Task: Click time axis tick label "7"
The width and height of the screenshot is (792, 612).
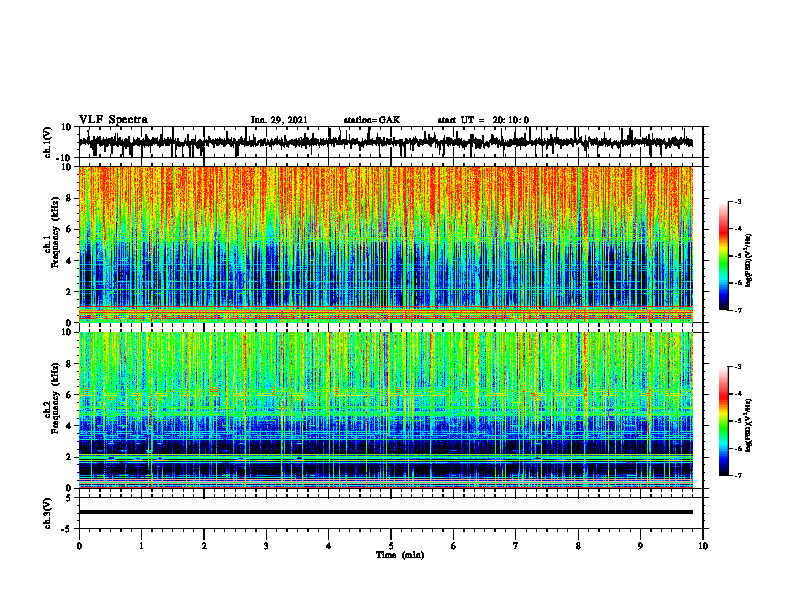Action: (x=516, y=546)
